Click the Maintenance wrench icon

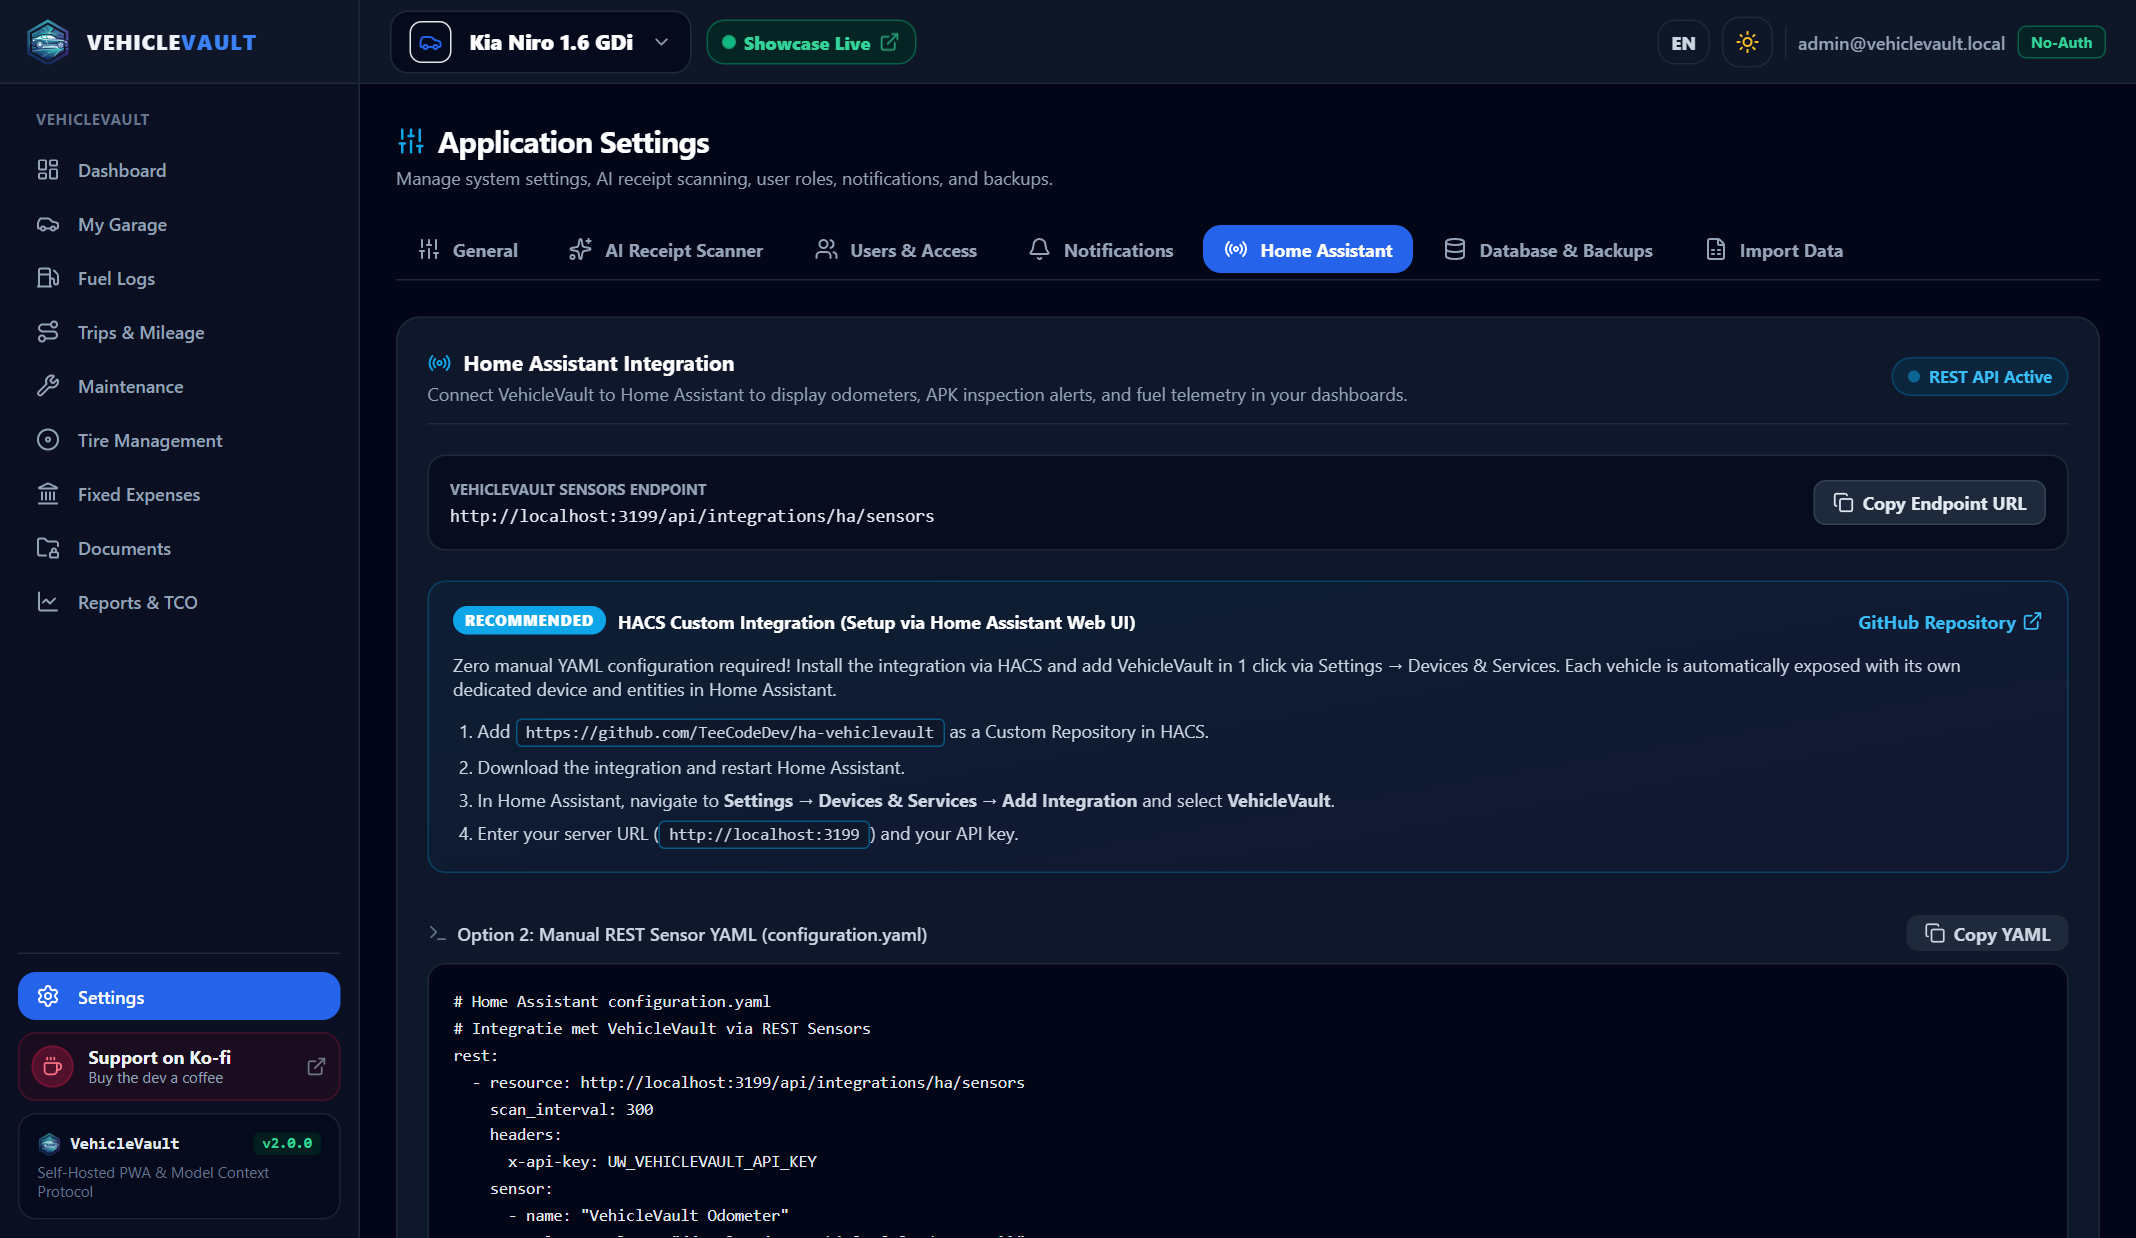tap(48, 386)
